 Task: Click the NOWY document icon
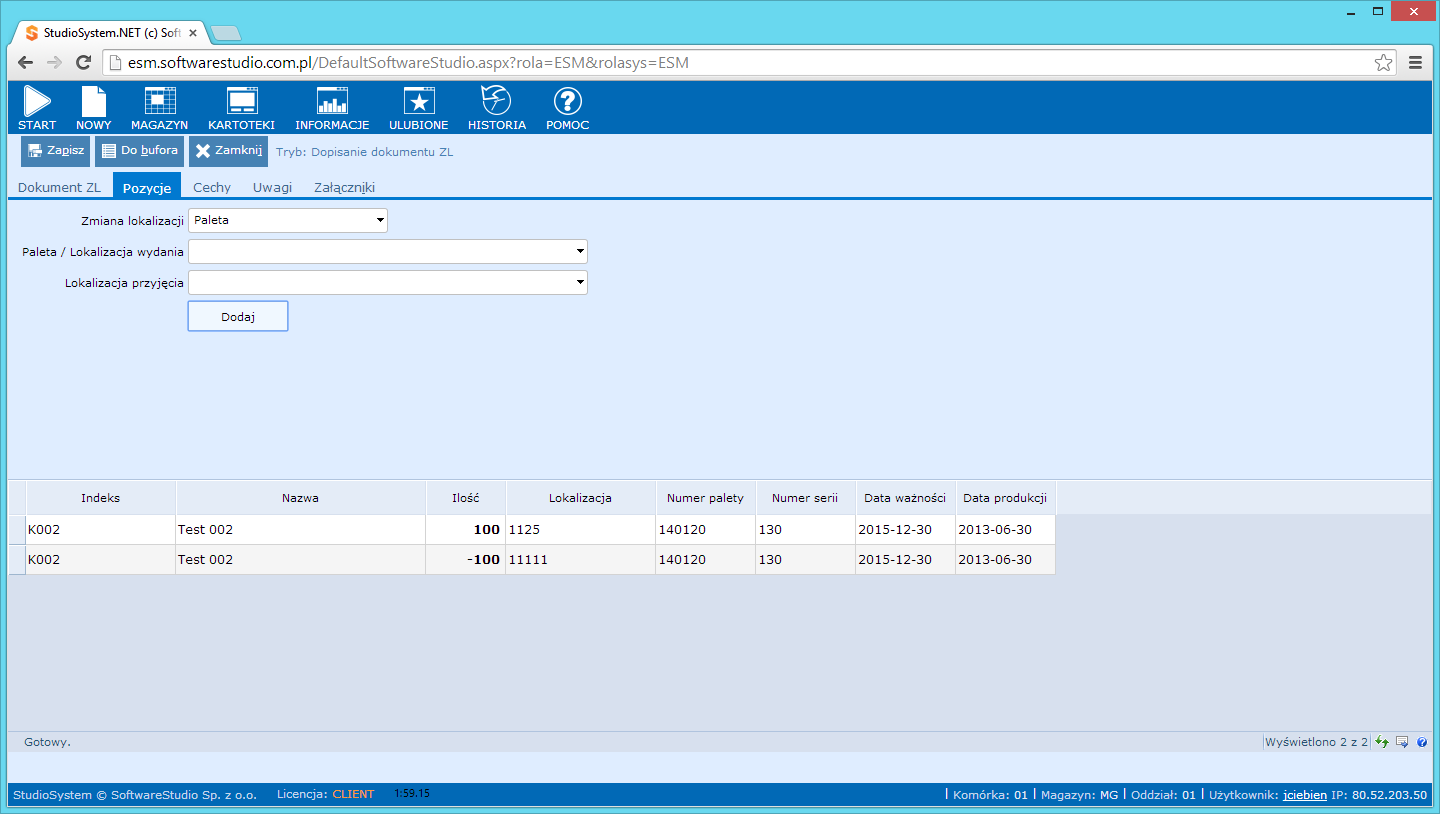[x=93, y=108]
